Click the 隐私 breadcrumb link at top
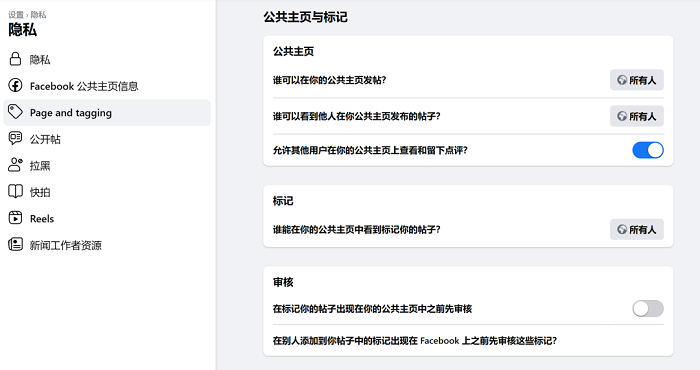 tap(38, 15)
